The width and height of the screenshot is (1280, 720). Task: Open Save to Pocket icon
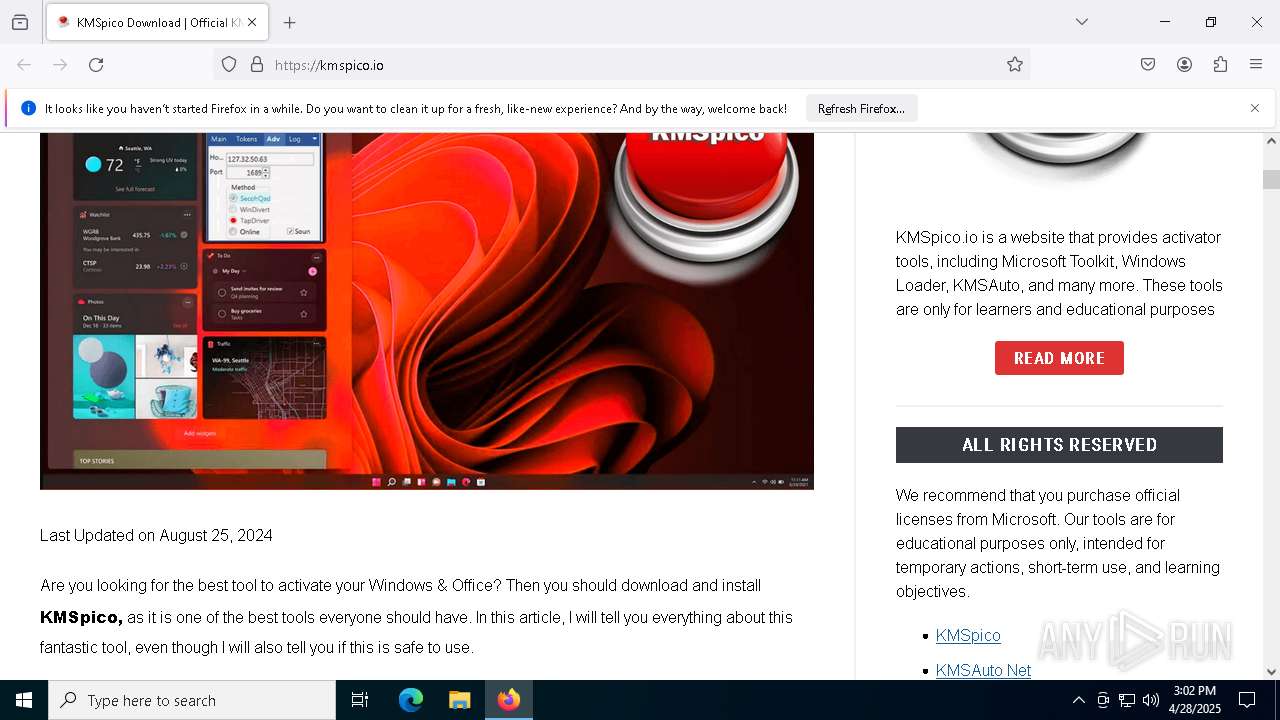(x=1148, y=65)
